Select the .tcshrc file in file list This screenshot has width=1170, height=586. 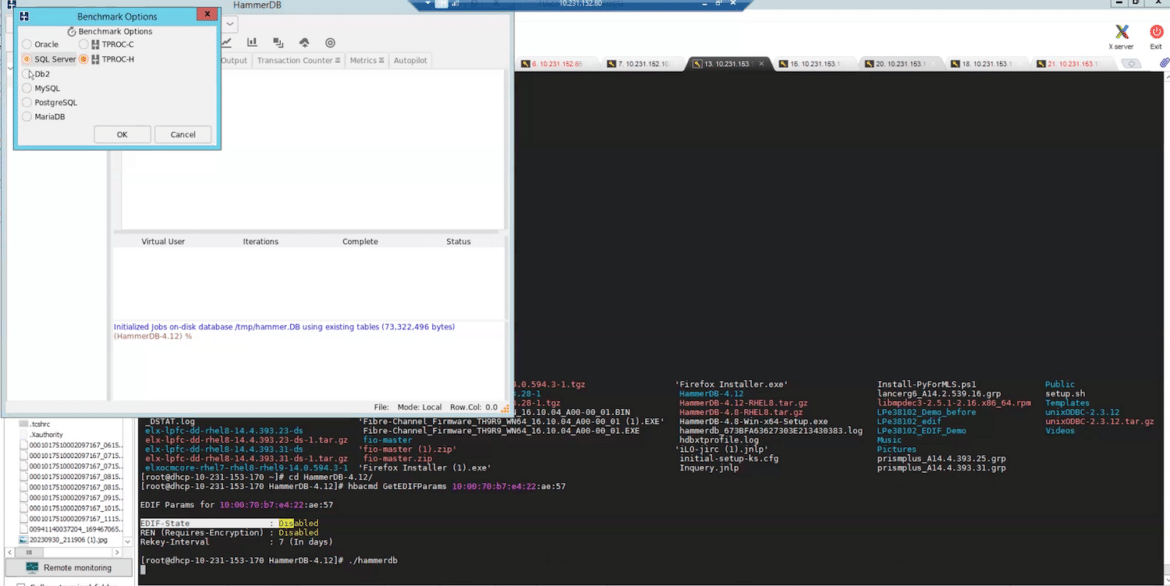pos(38,424)
